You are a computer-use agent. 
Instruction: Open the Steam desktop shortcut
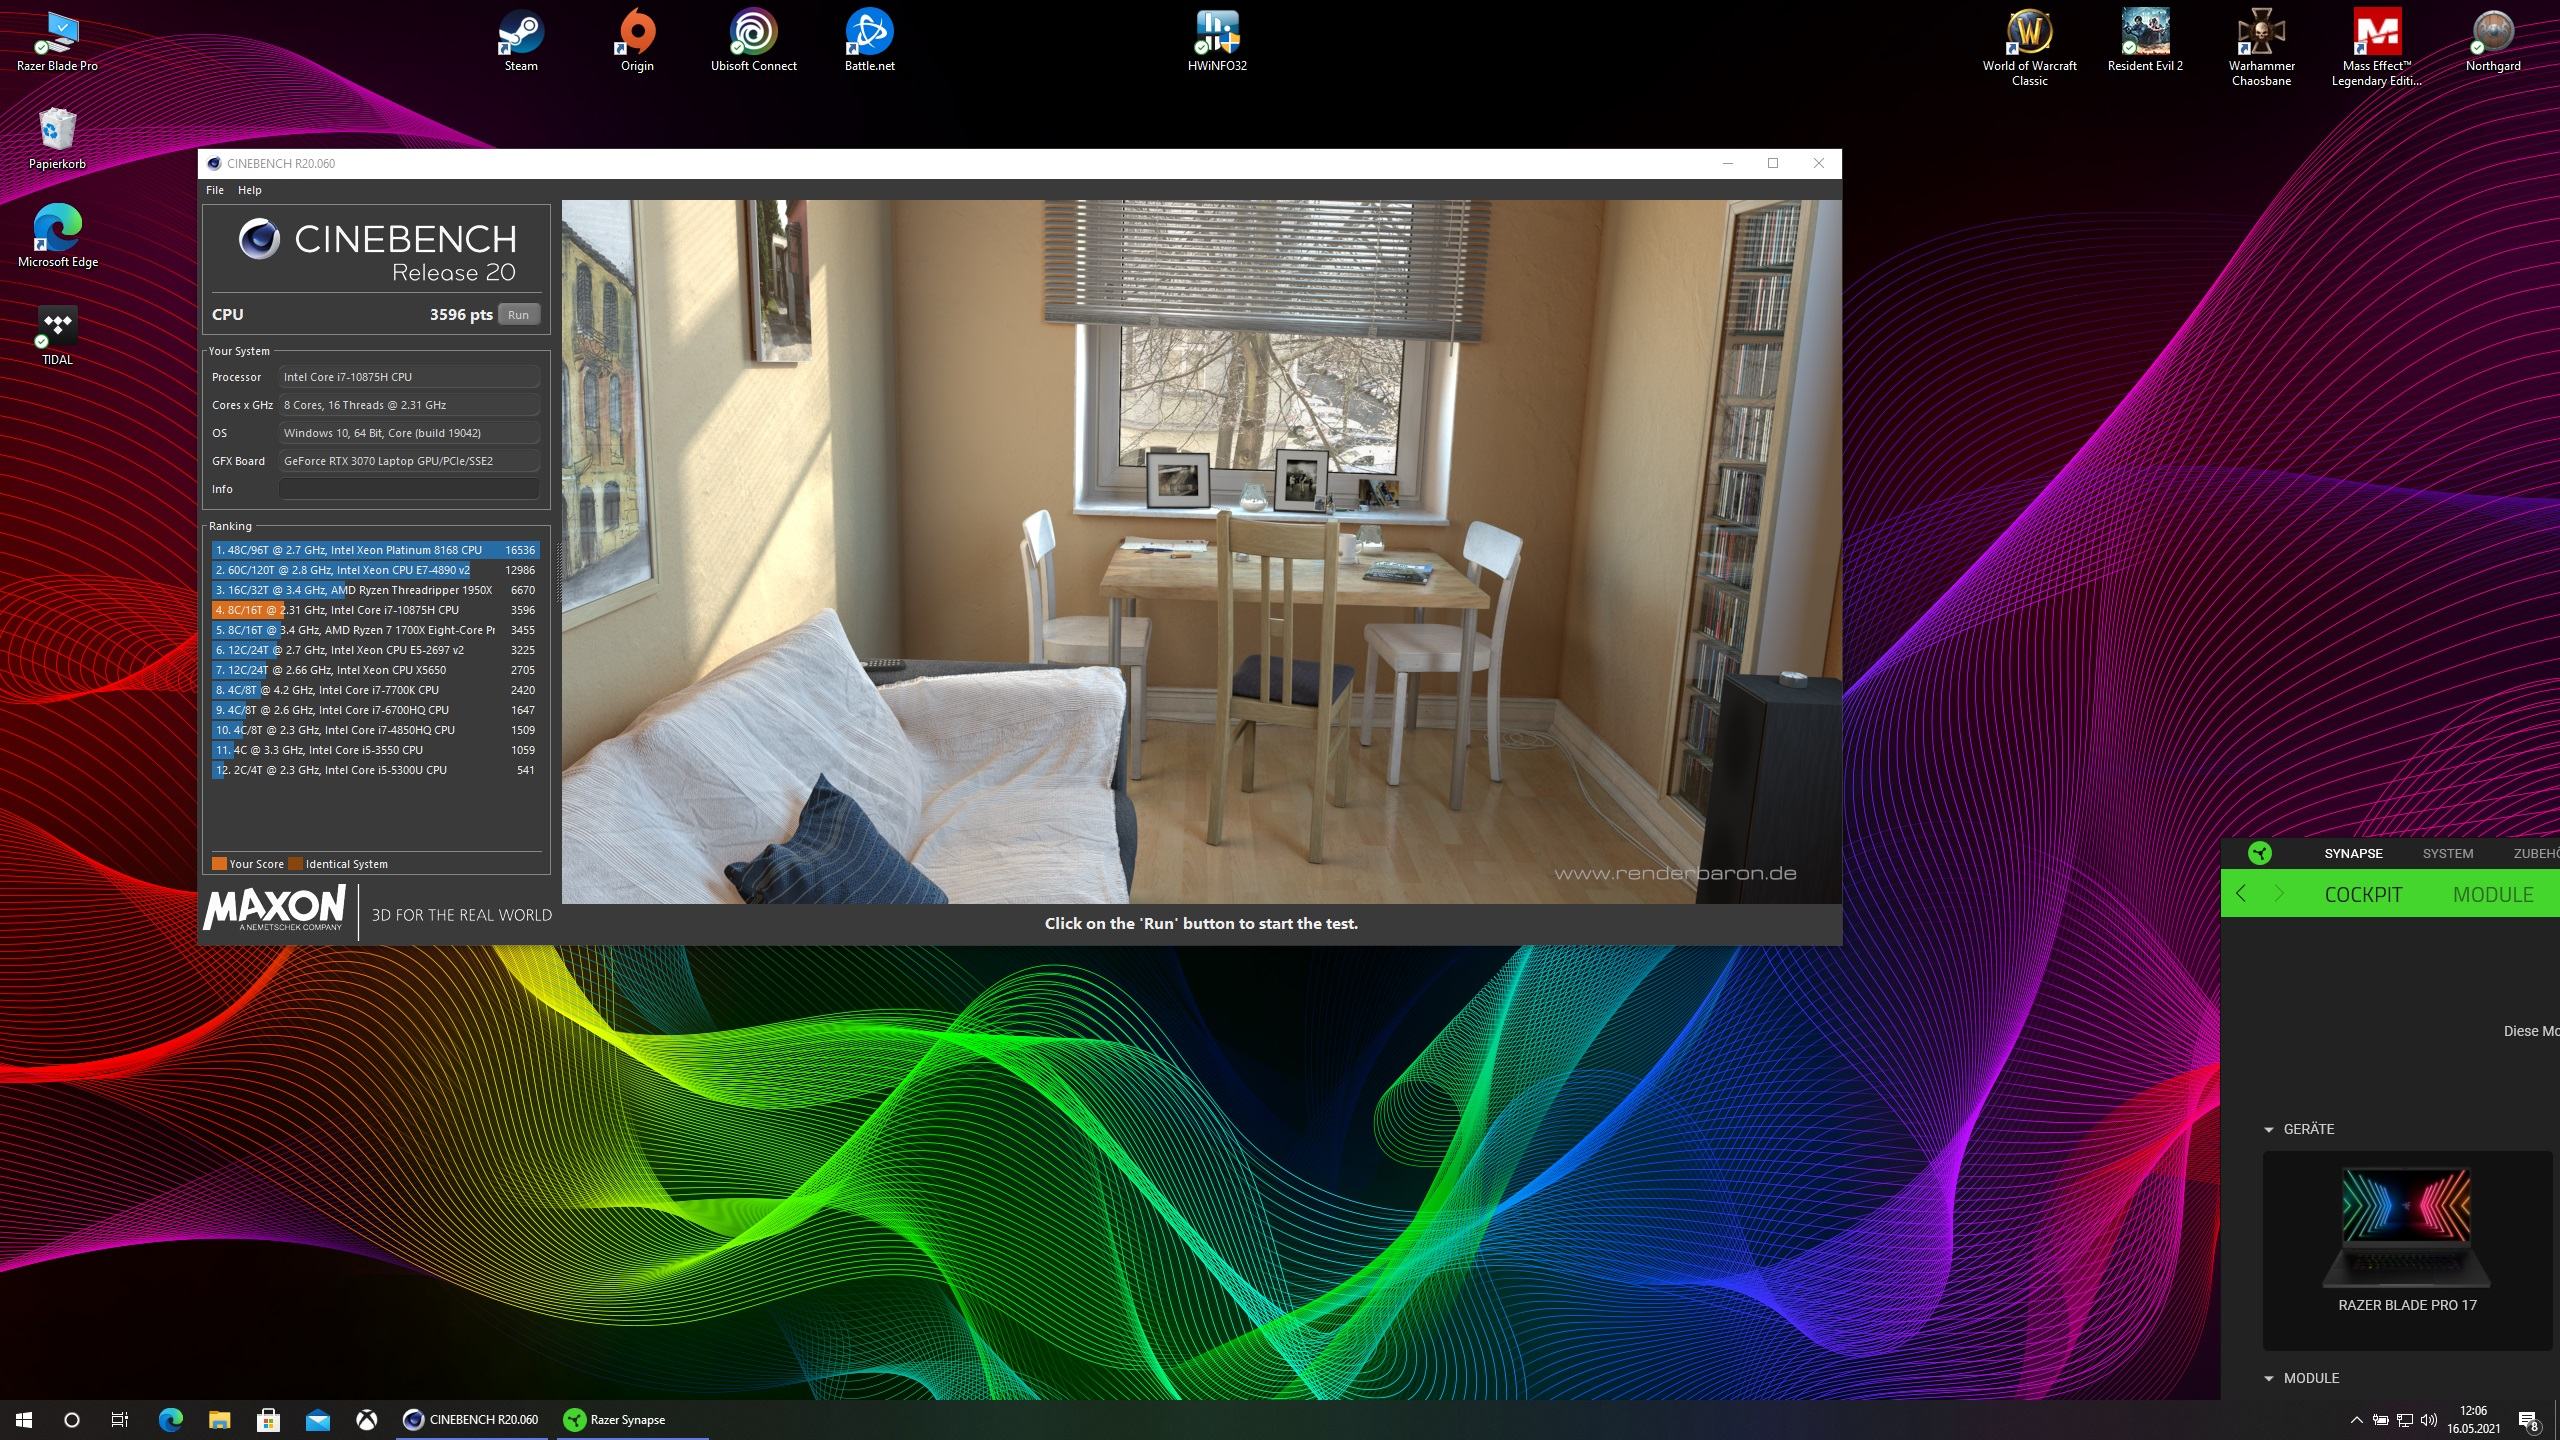pyautogui.click(x=521, y=42)
